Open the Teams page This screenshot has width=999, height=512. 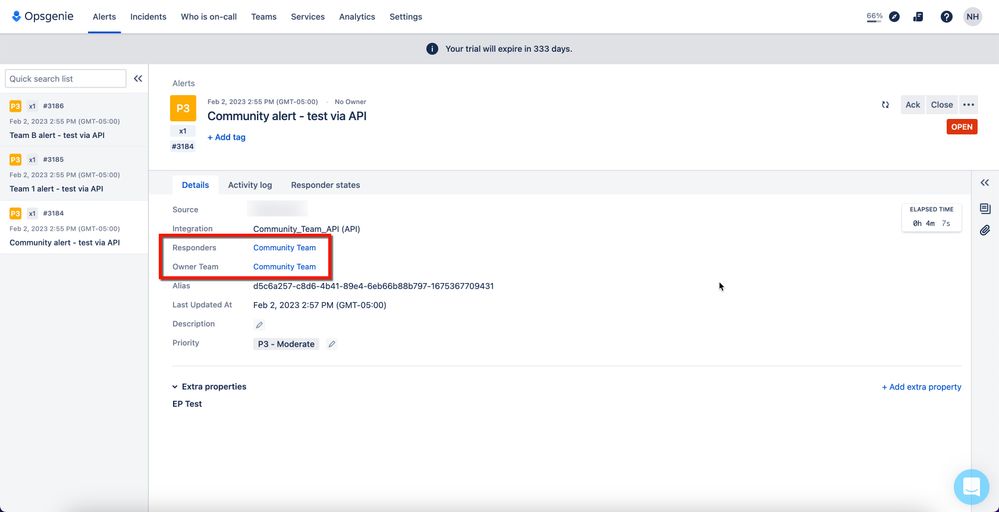pos(264,17)
